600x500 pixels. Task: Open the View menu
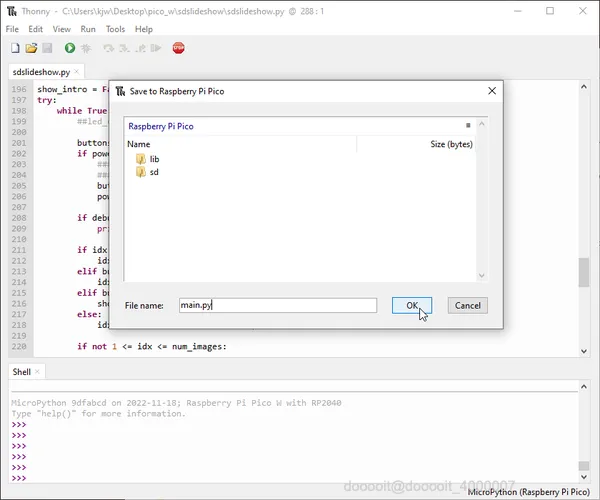click(x=61, y=29)
